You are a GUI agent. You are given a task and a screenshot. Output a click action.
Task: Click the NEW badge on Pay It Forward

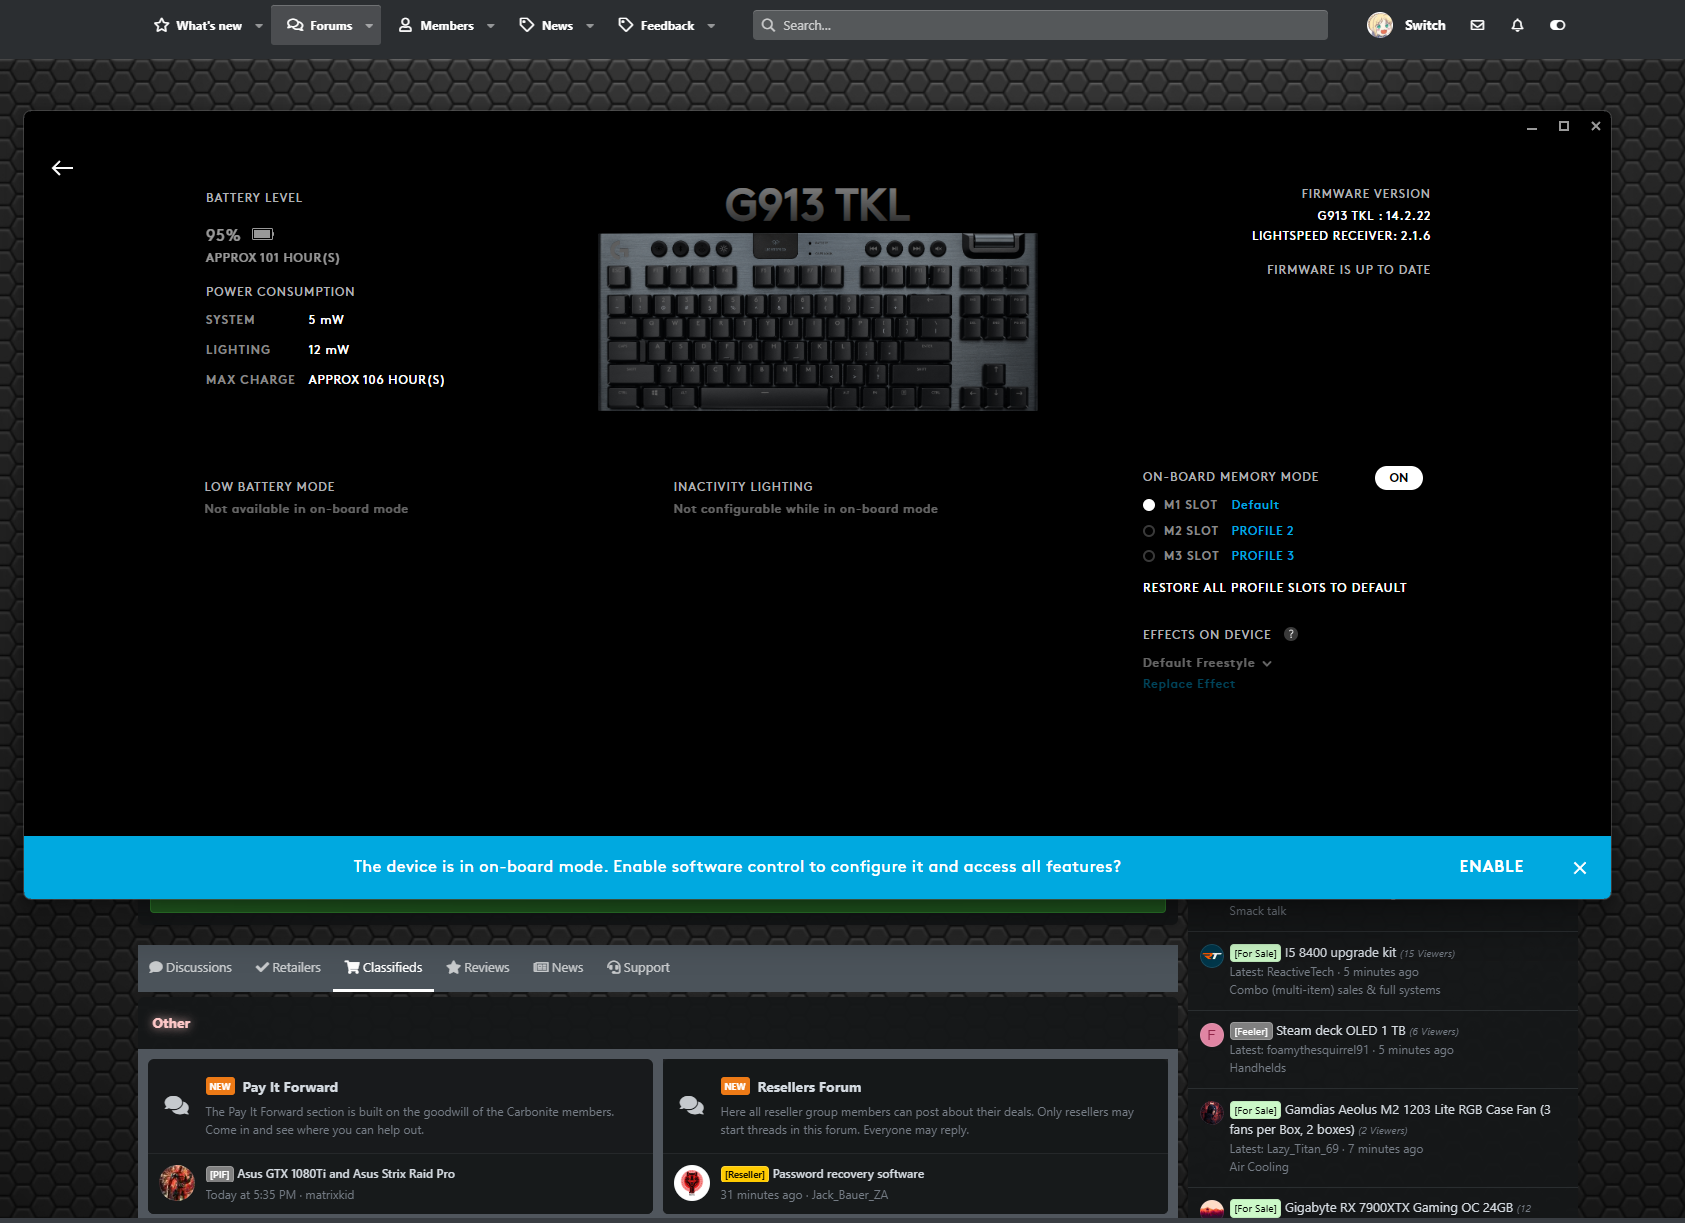pos(220,1086)
